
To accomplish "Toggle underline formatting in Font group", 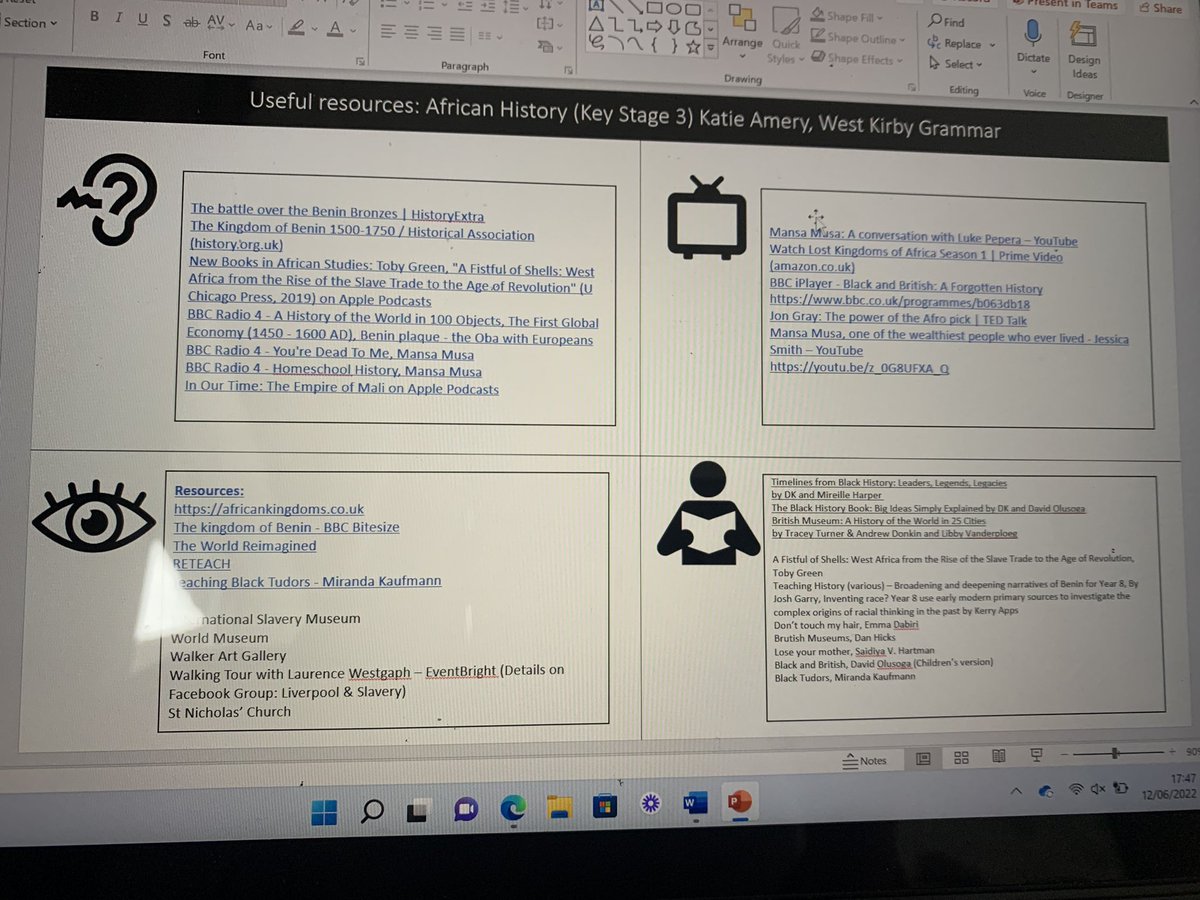I will point(142,18).
